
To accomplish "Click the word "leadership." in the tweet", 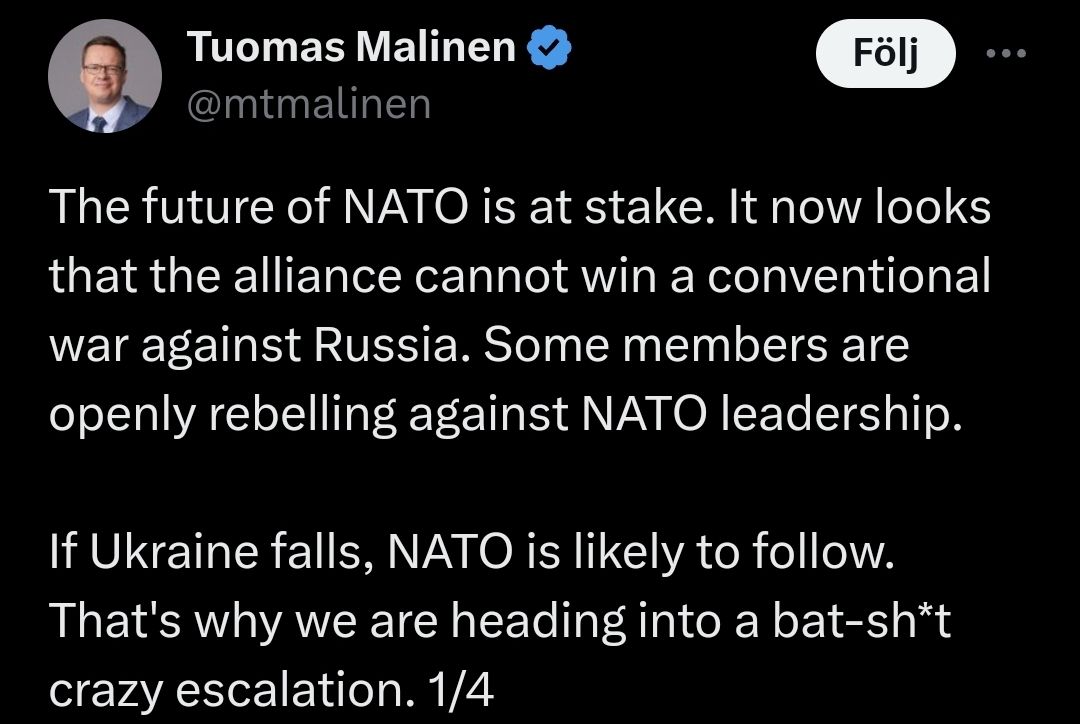I will (841, 415).
